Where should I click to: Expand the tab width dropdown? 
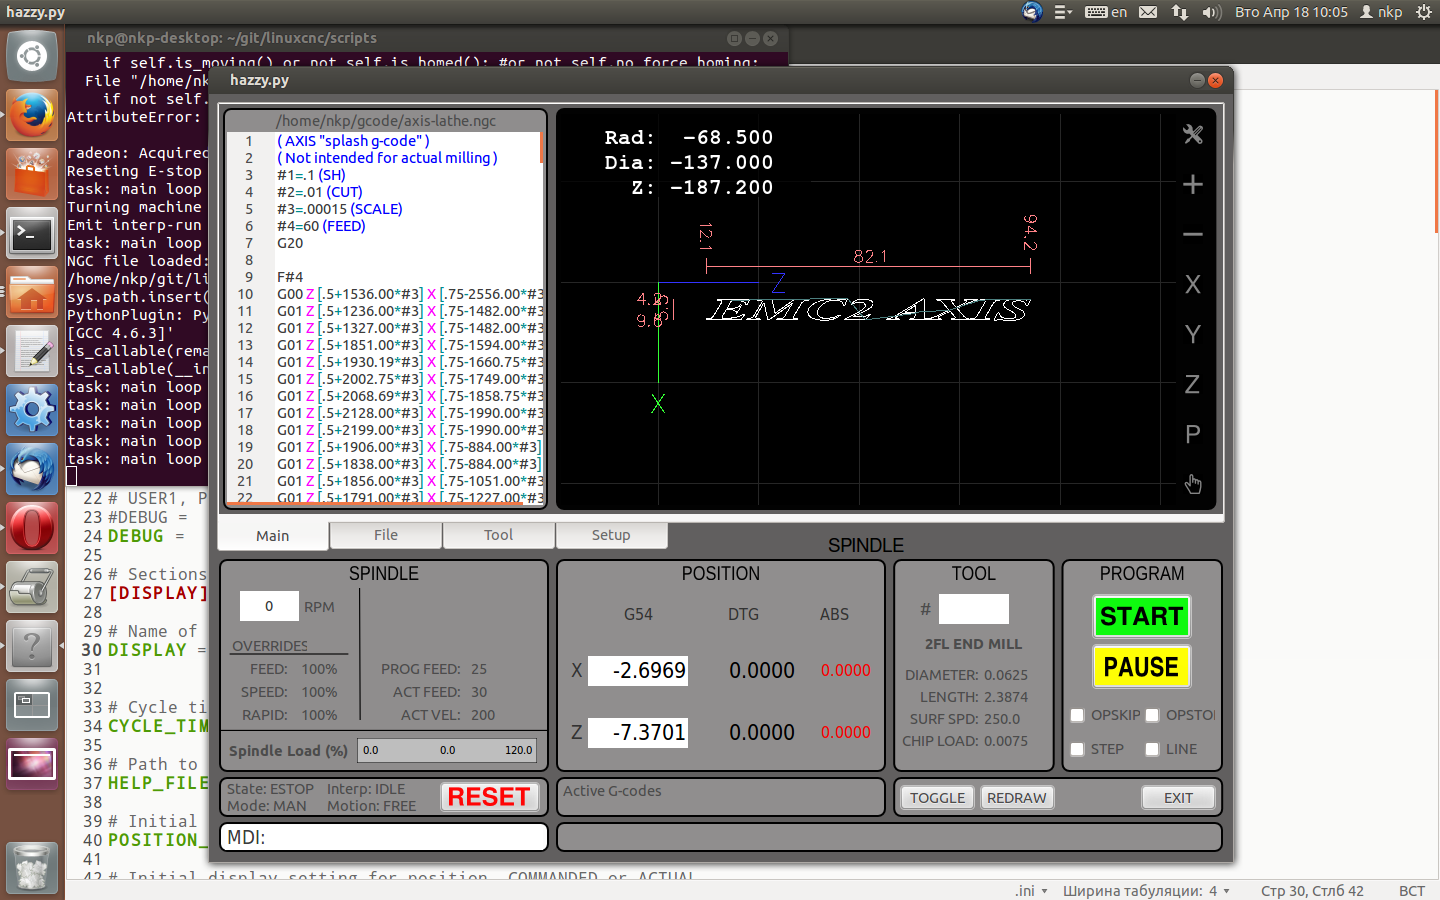pyautogui.click(x=1146, y=891)
